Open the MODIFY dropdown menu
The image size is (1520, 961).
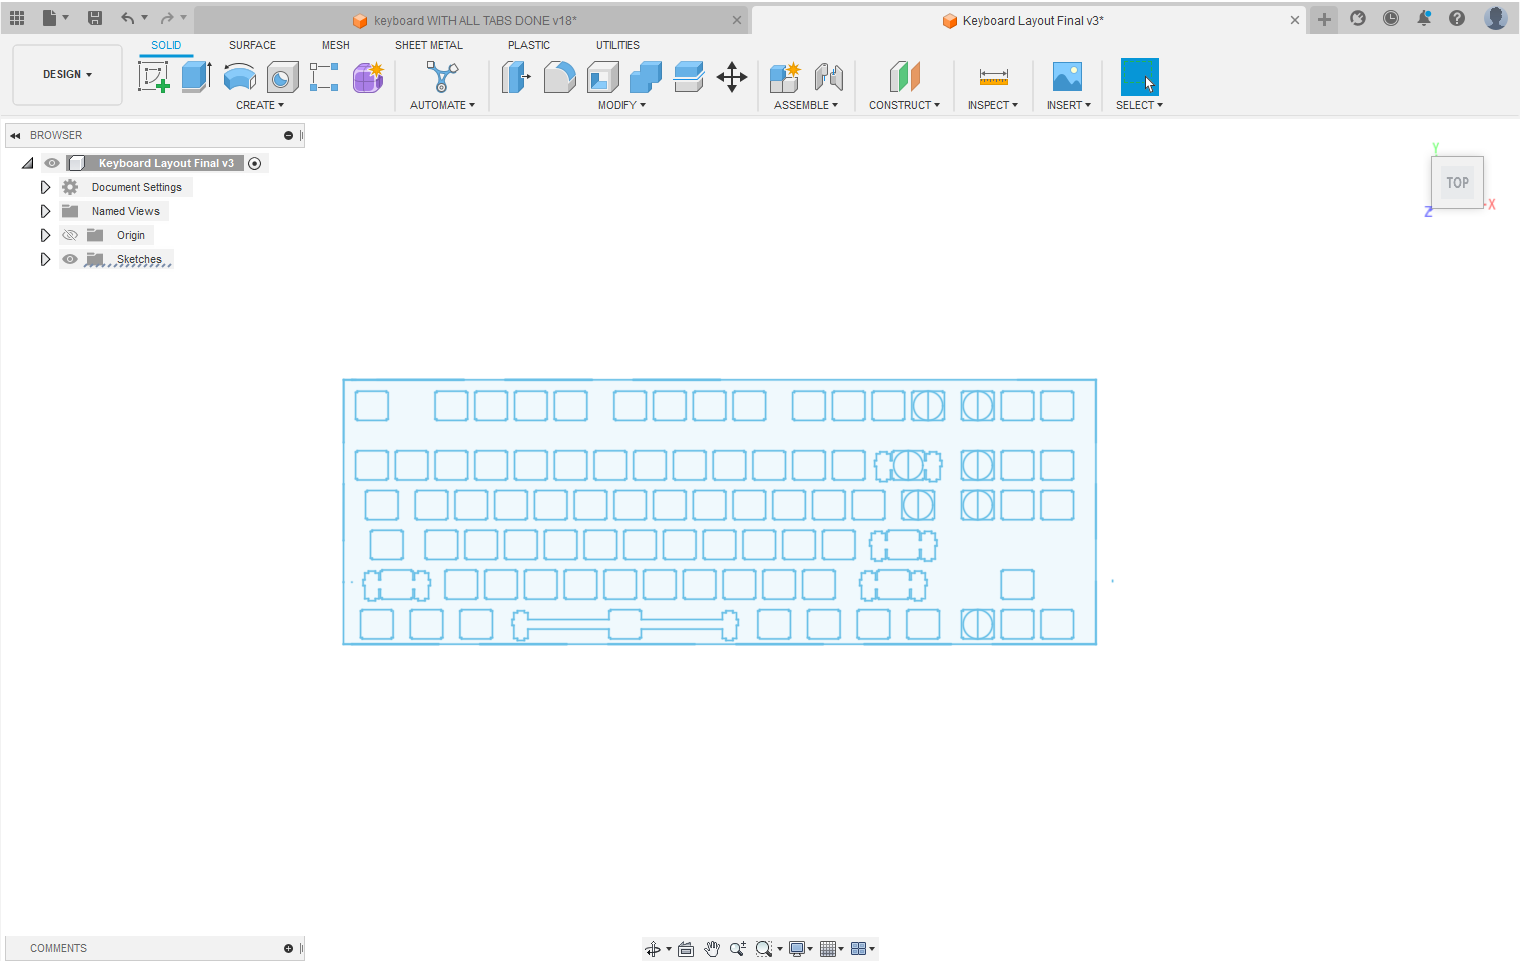(x=622, y=105)
